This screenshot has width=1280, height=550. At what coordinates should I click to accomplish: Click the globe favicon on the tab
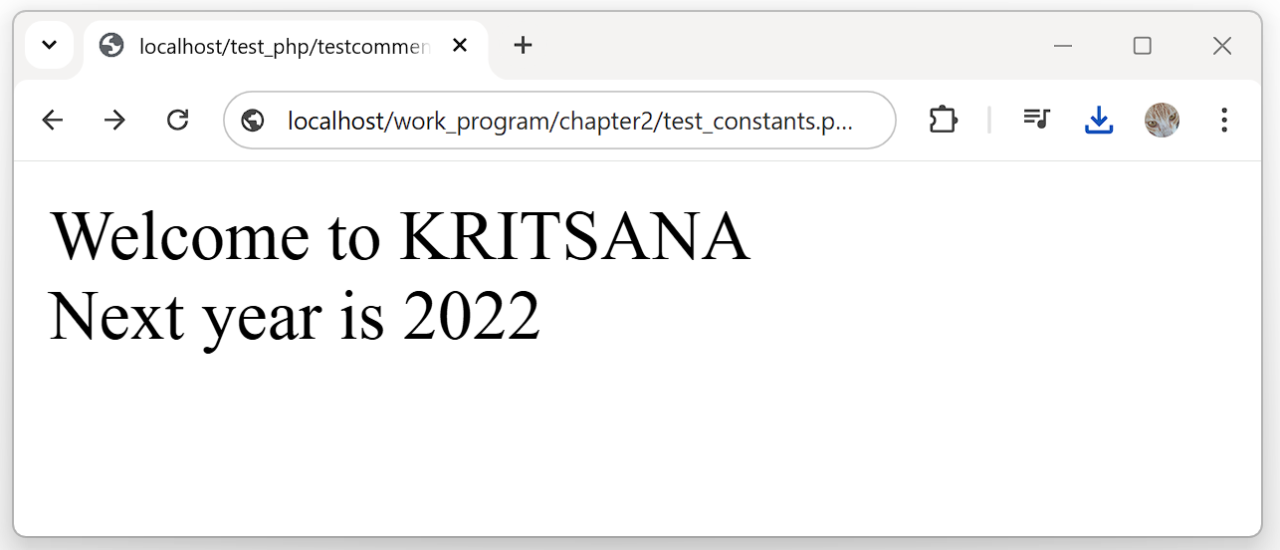pyautogui.click(x=111, y=46)
